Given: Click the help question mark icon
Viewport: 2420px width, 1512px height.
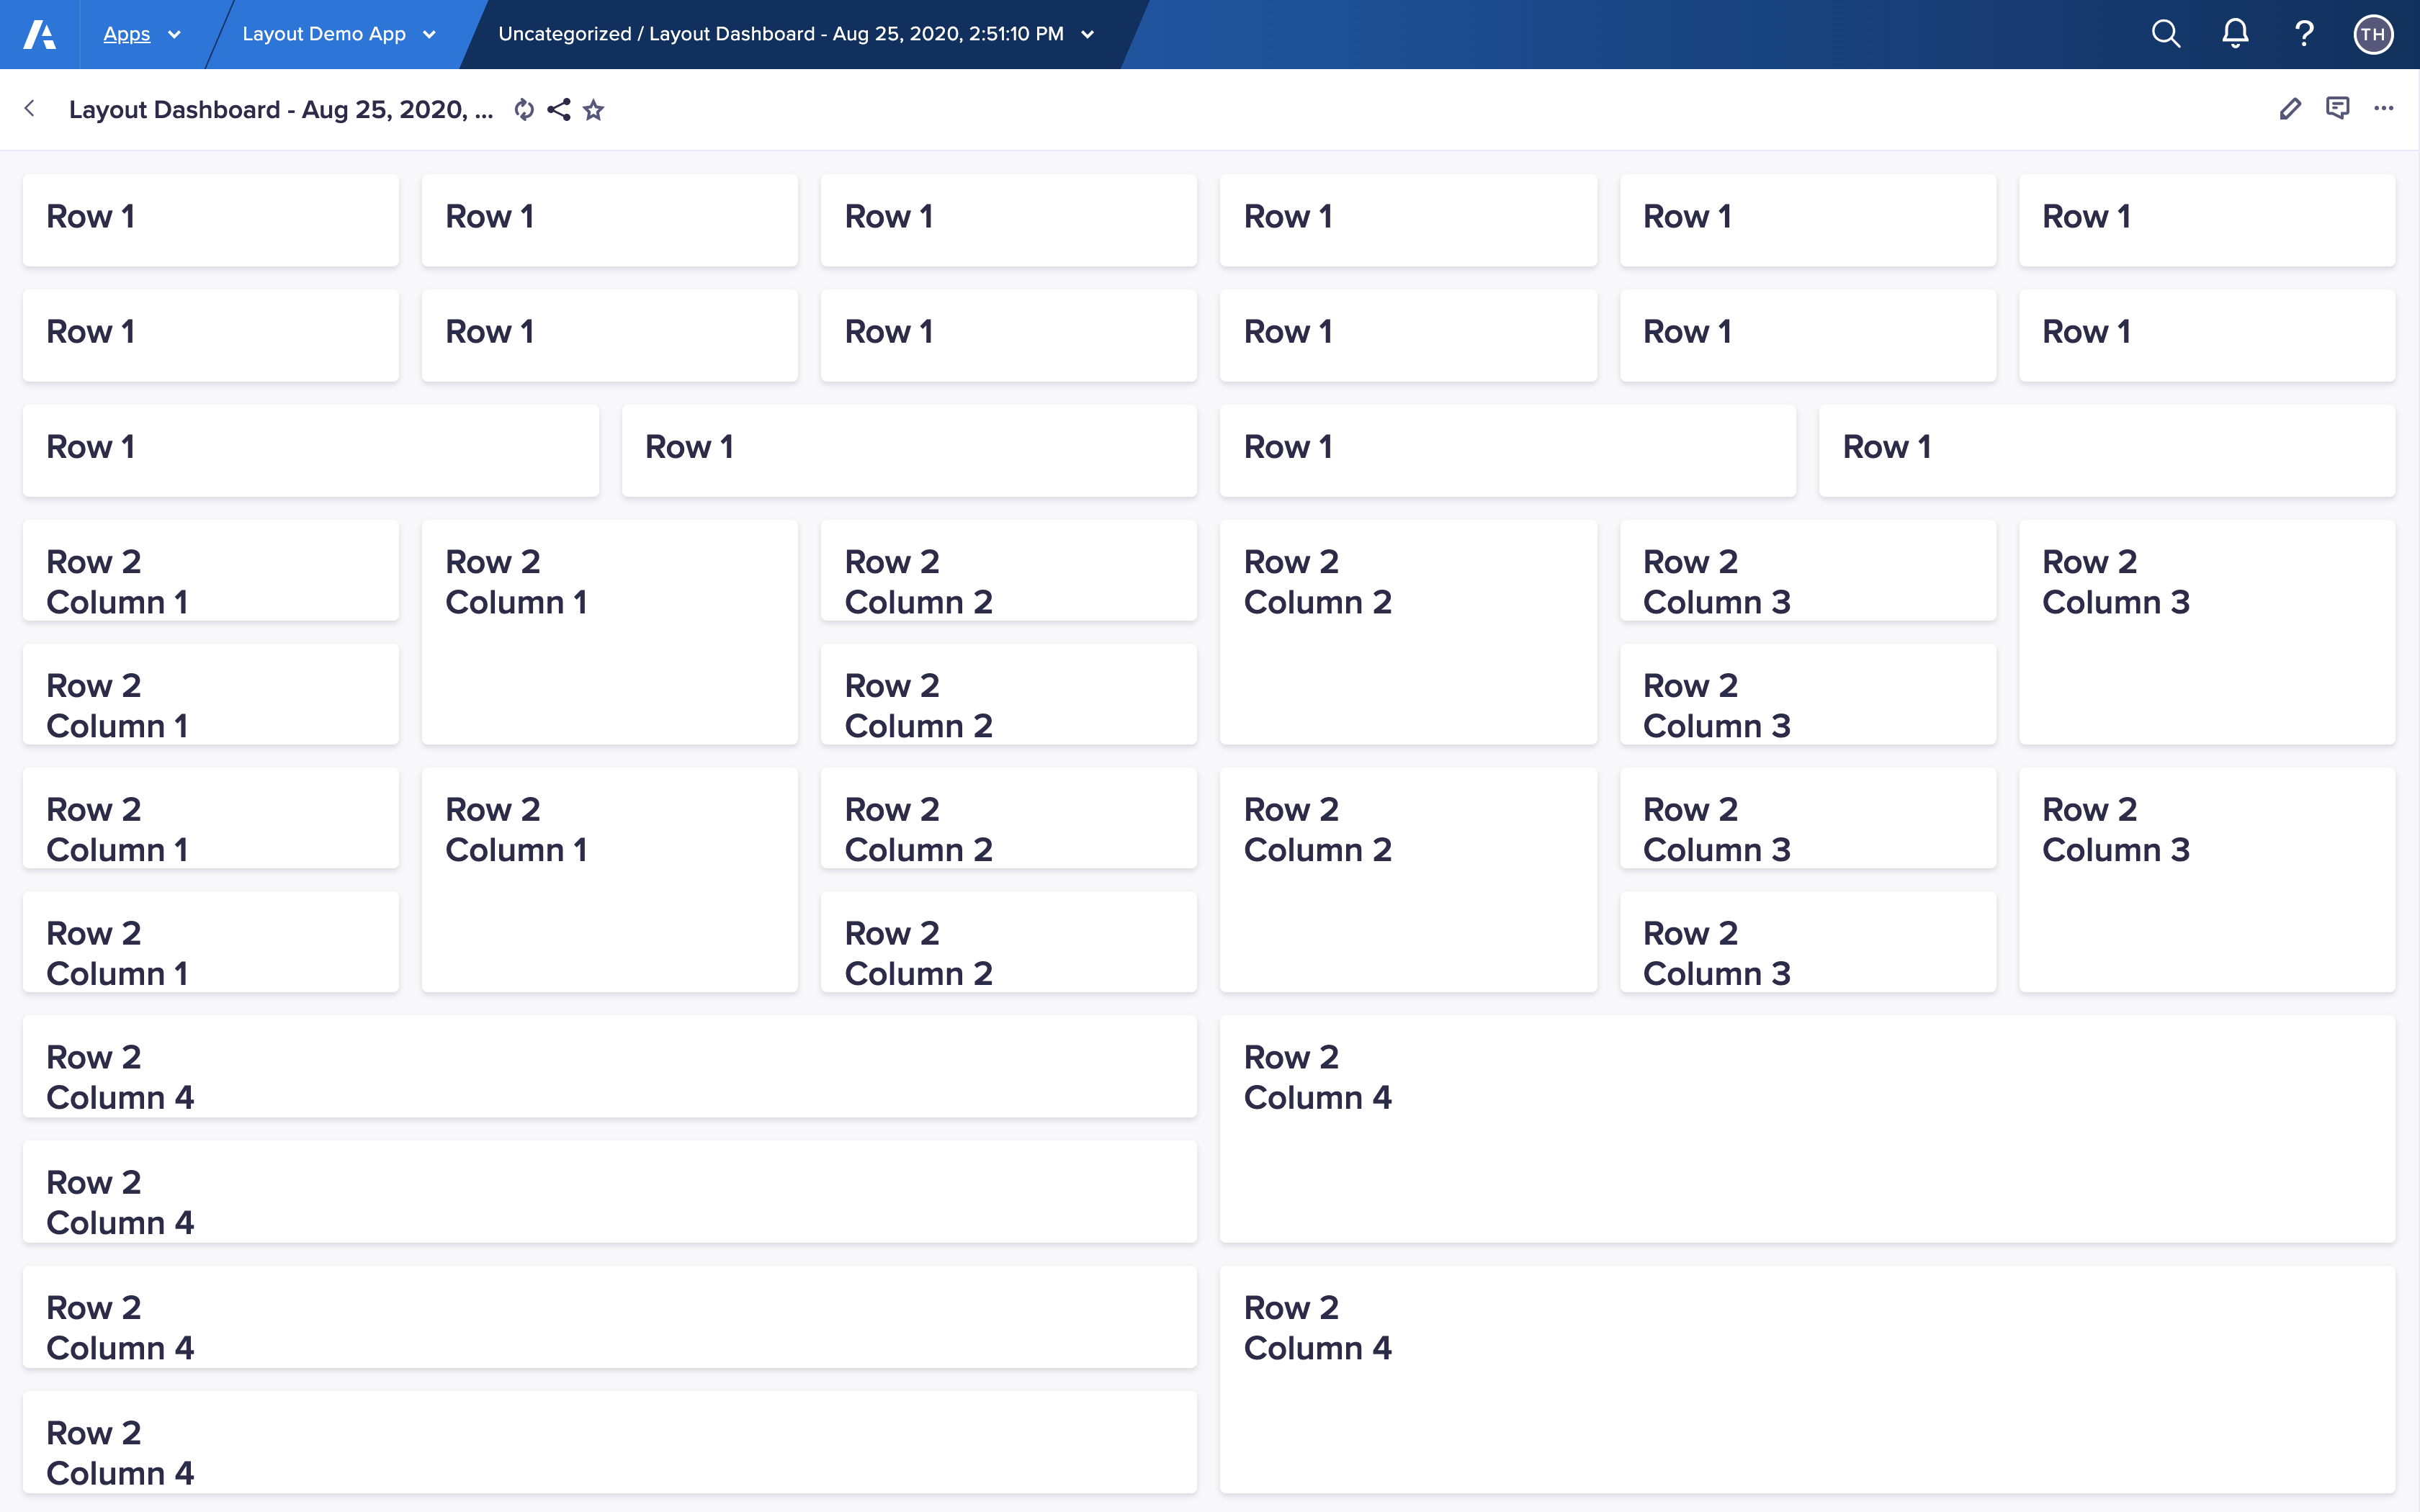Looking at the screenshot, I should (2303, 35).
